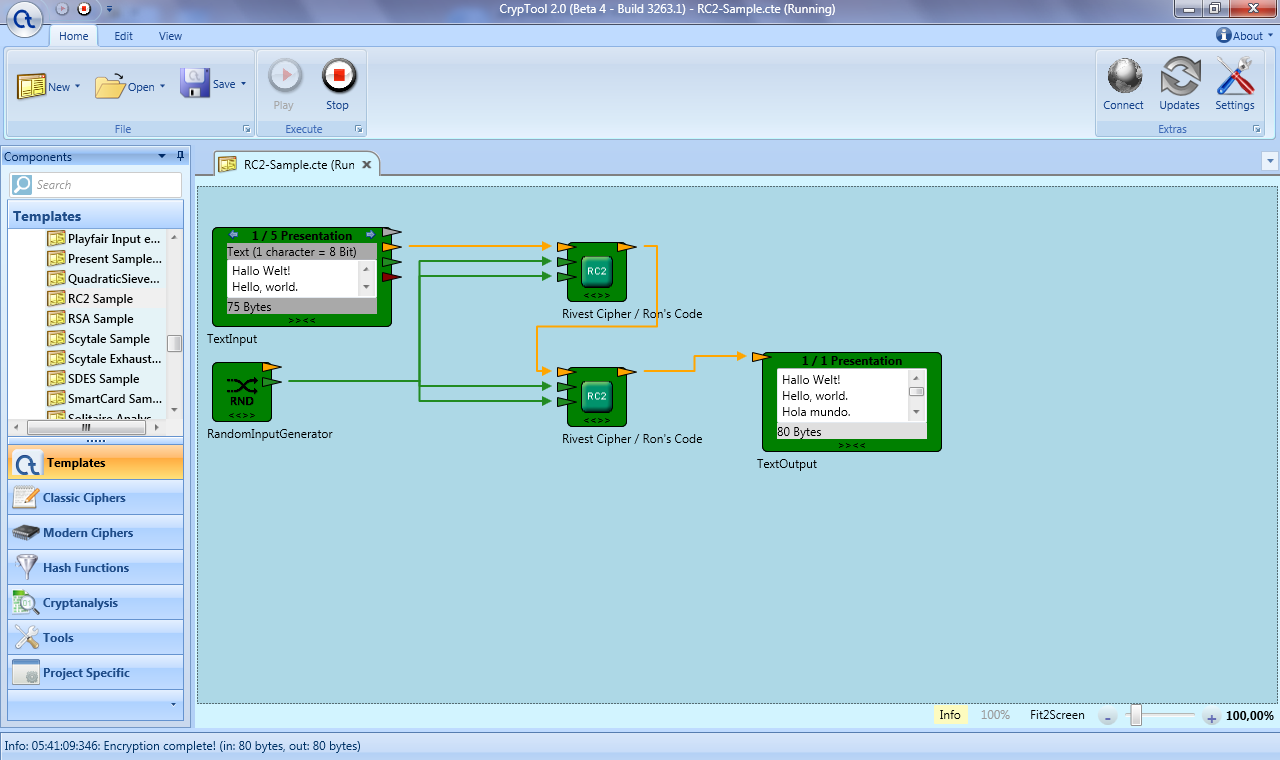This screenshot has height=760, width=1280.
Task: Click Fit2Screen button
Action: coord(1057,715)
